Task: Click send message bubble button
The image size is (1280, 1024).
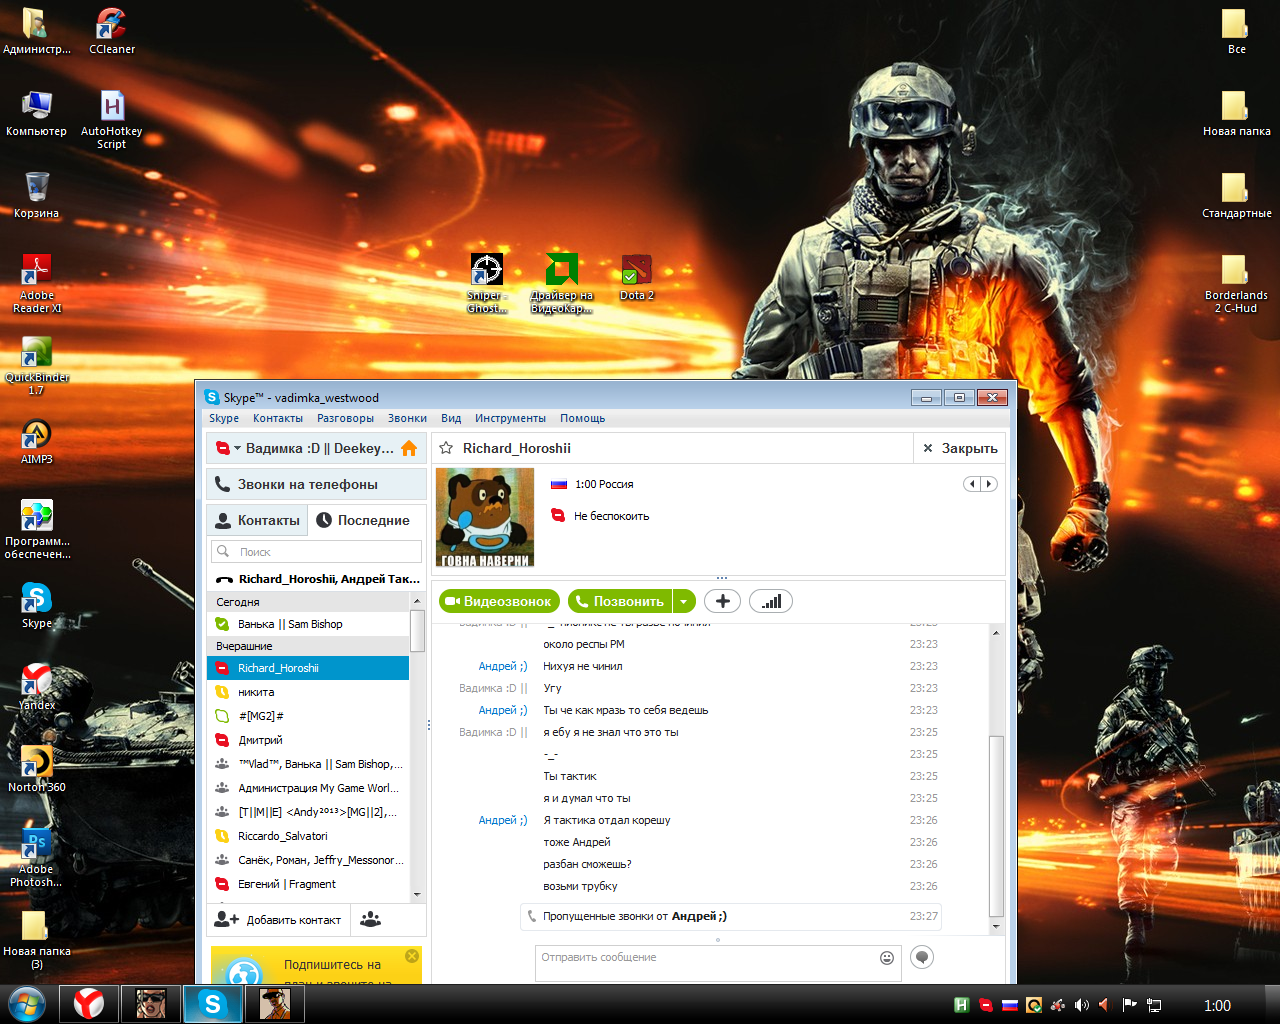Action: click(922, 958)
